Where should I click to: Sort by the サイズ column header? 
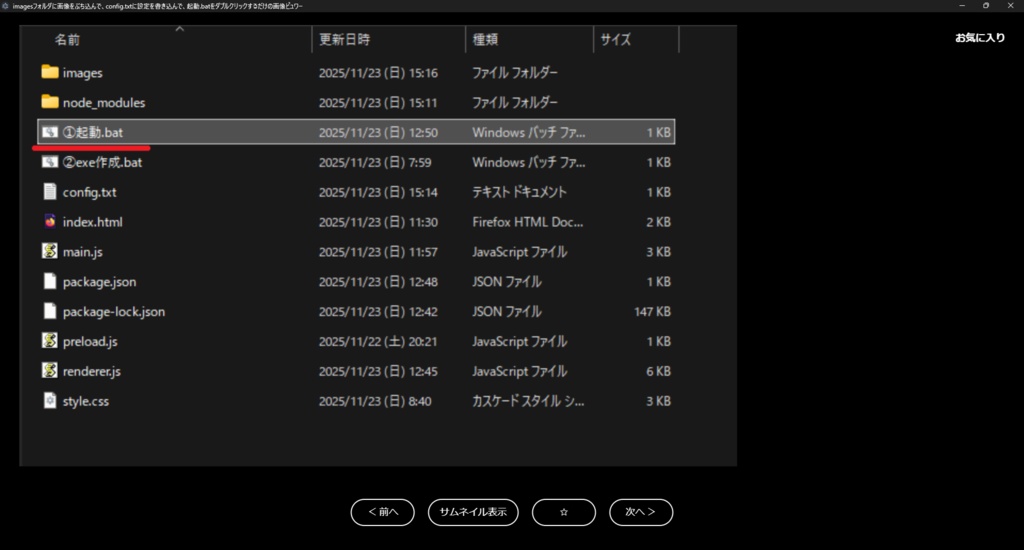click(616, 40)
